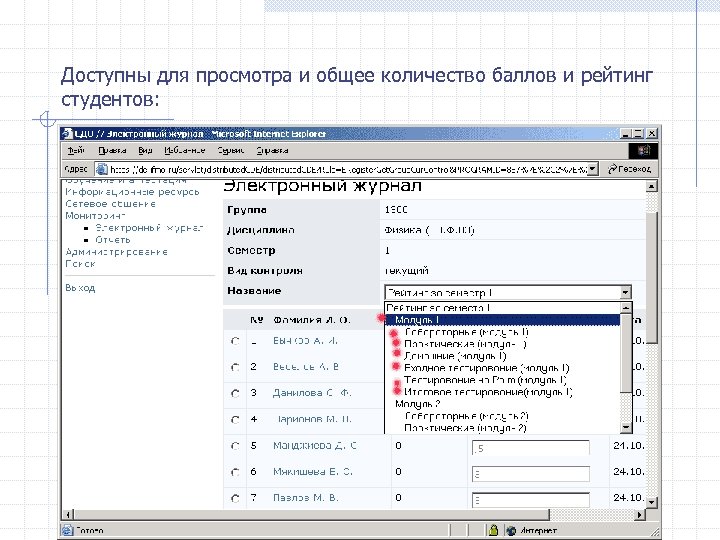720x540 pixels.
Task: Select radio button for Данилова row 3
Action: 236,393
